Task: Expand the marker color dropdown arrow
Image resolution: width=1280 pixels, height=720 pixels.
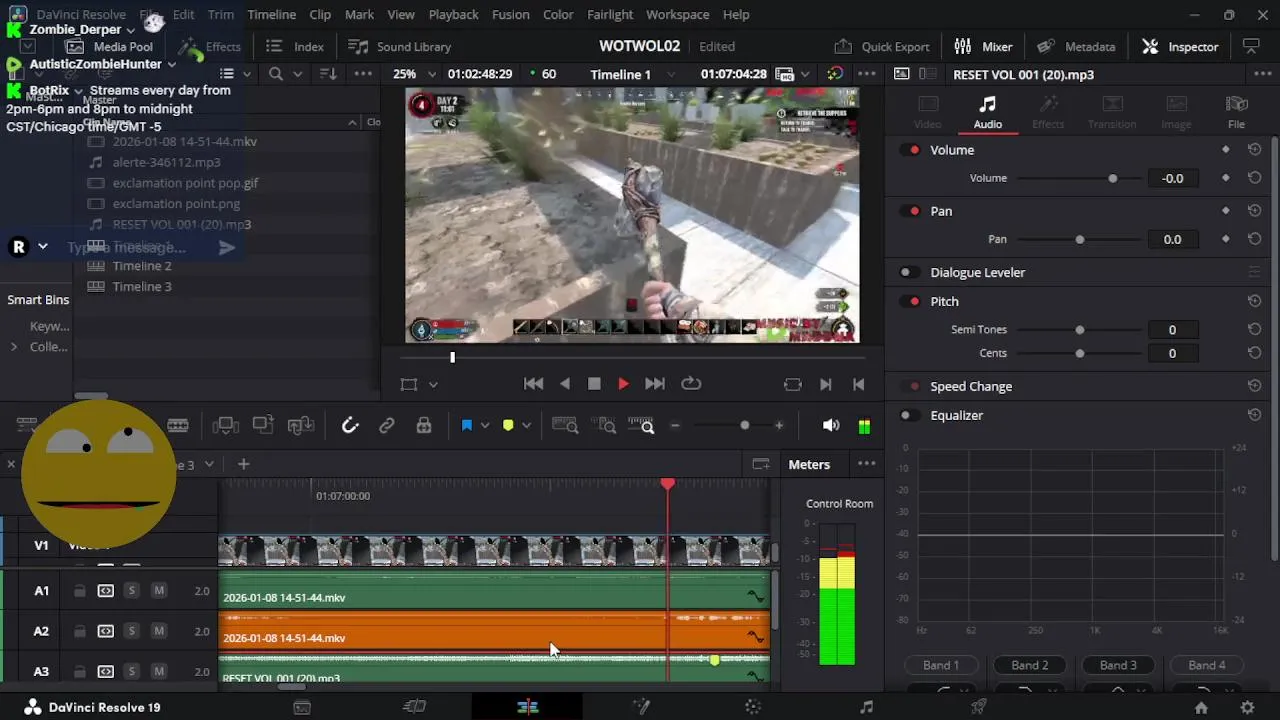Action: pos(526,426)
